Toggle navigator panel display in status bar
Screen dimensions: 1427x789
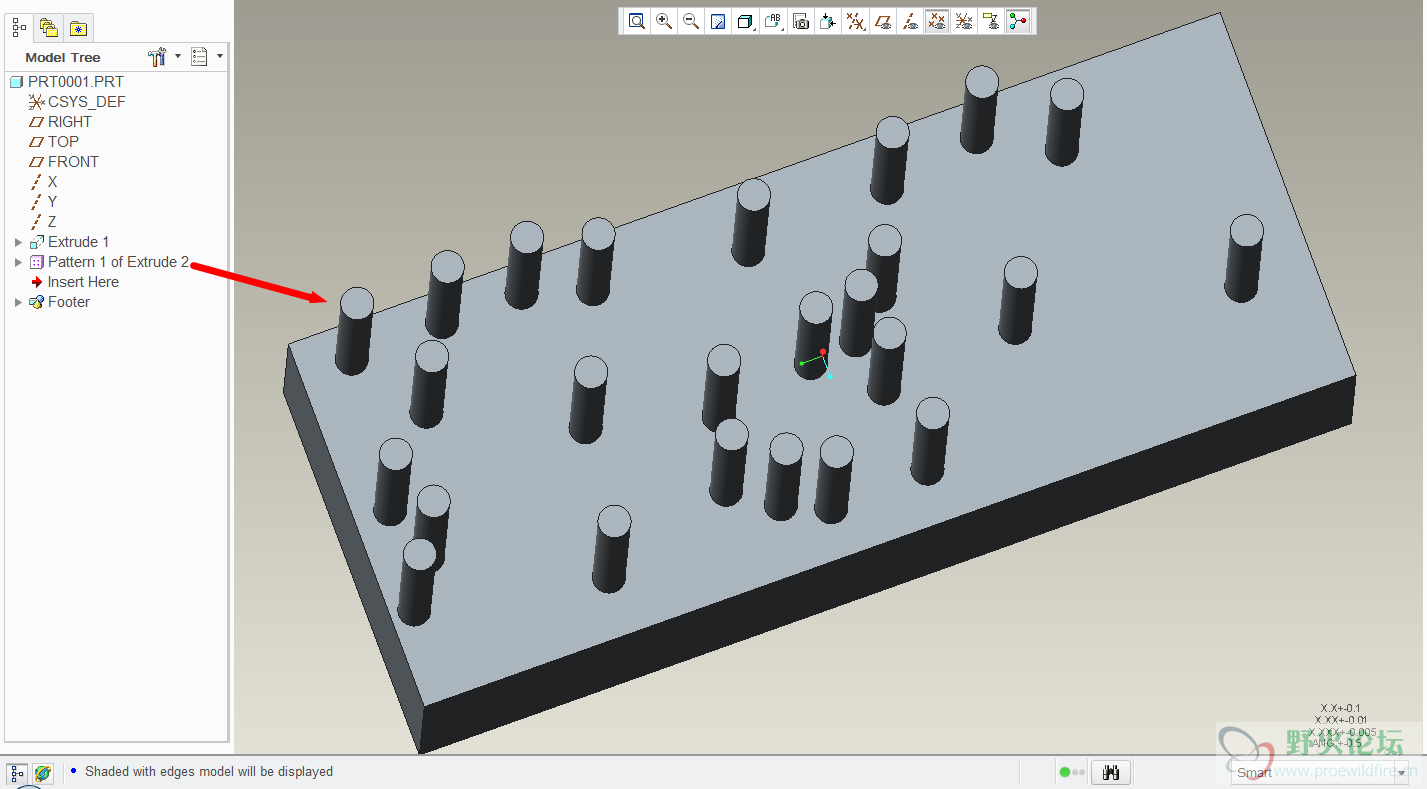[17, 773]
